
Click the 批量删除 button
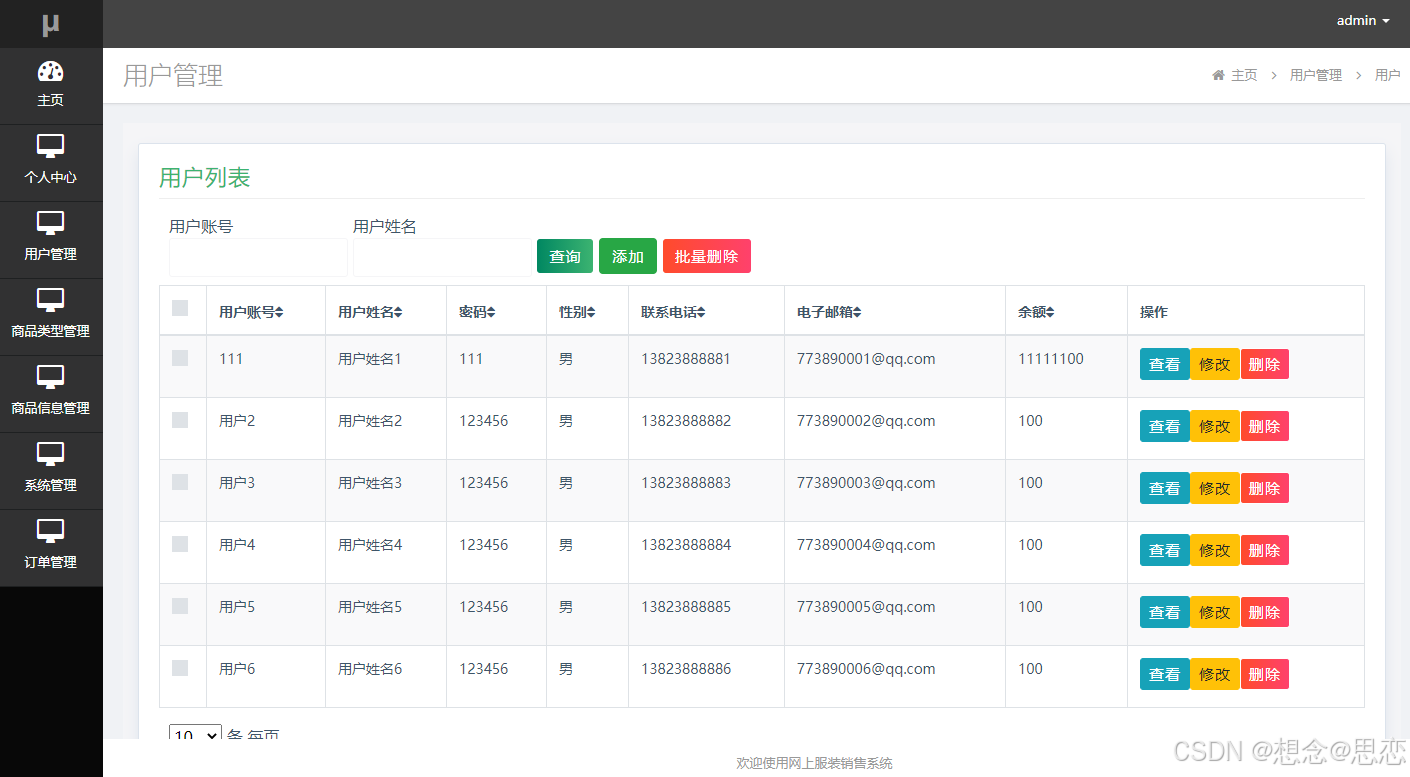(x=707, y=256)
